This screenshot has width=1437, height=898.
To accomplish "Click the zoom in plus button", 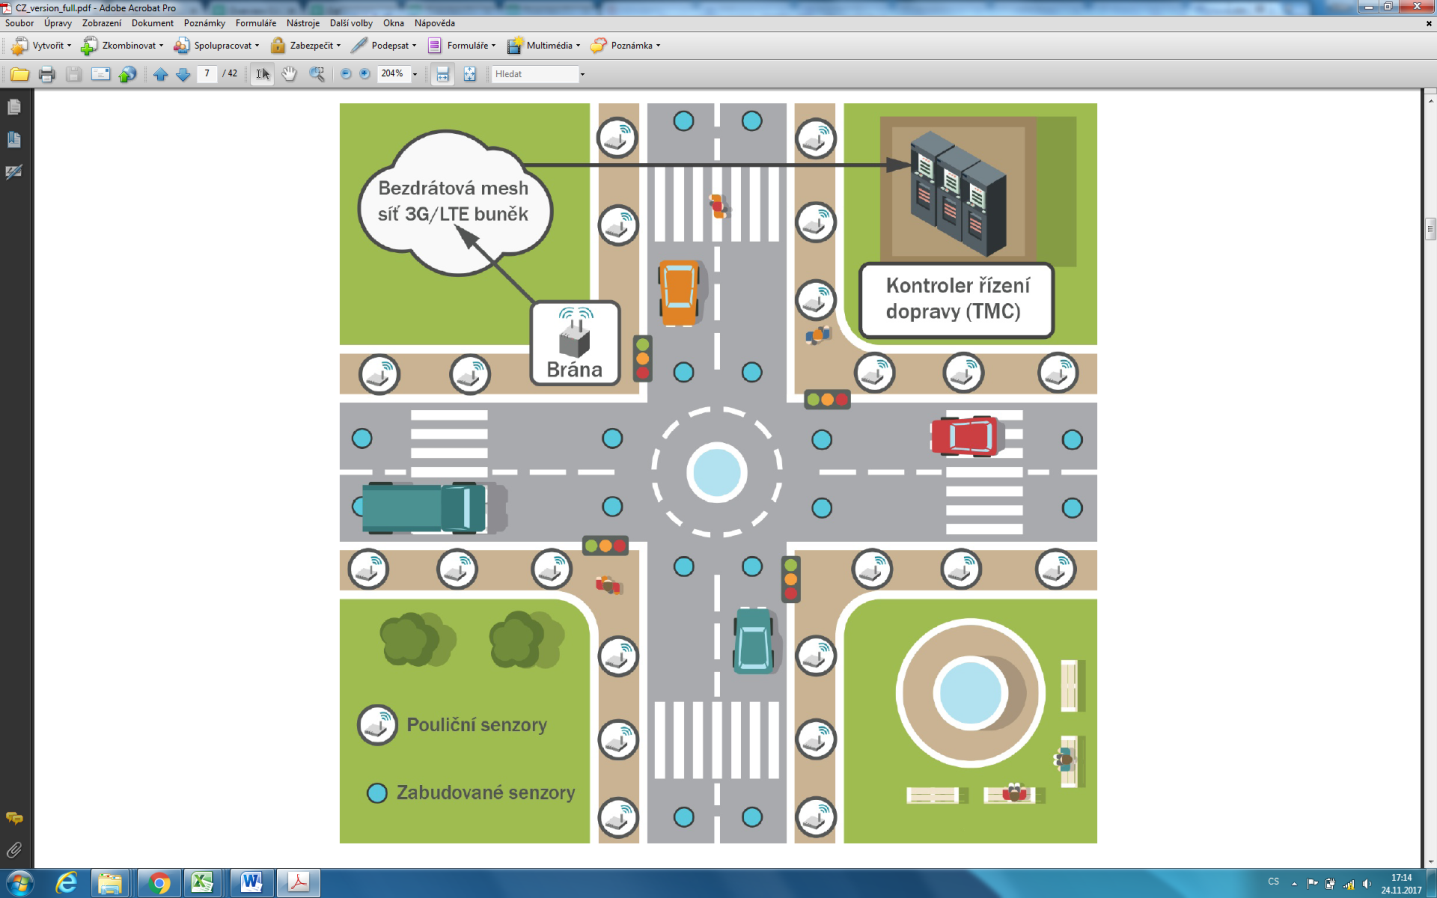I will [x=365, y=74].
